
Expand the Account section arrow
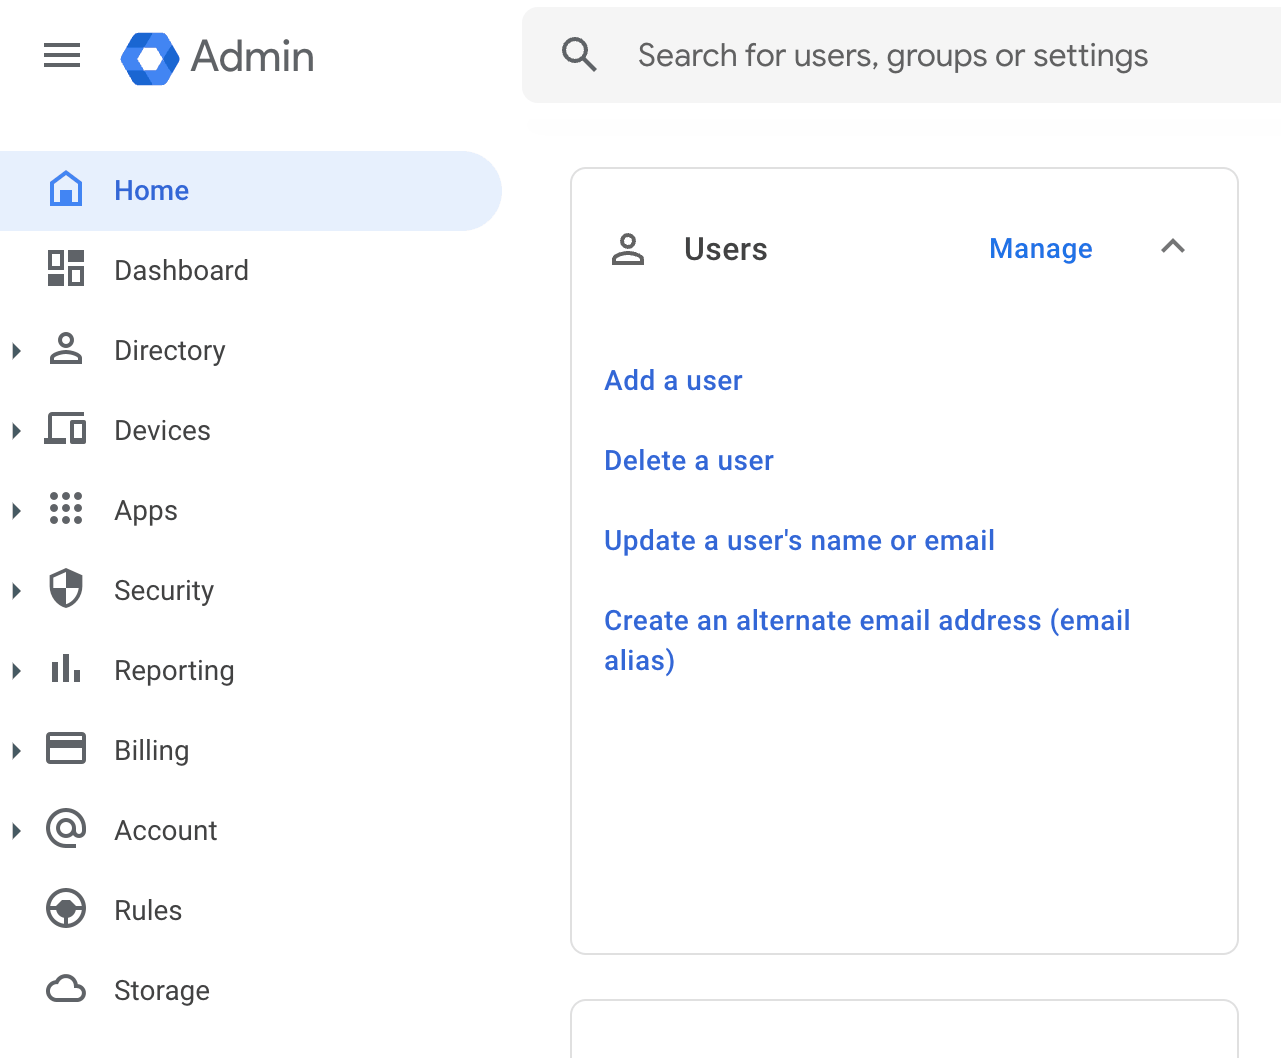15,830
